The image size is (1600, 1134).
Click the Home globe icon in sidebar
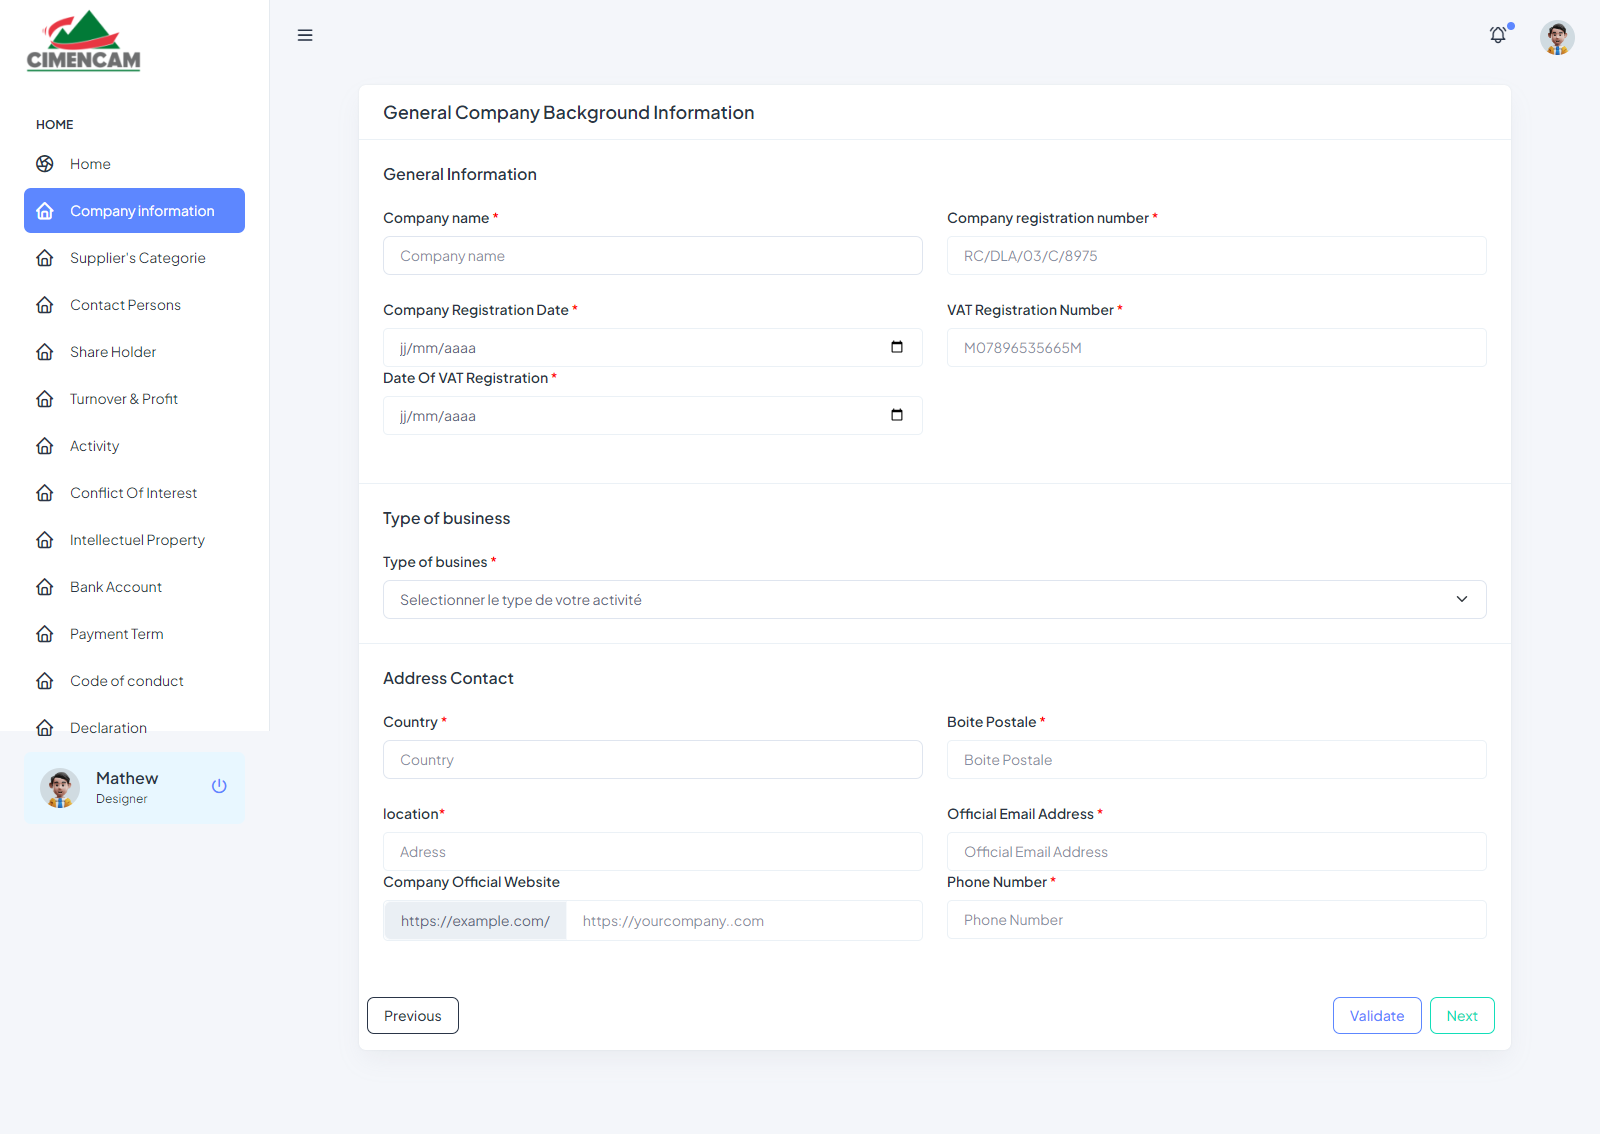(x=45, y=164)
